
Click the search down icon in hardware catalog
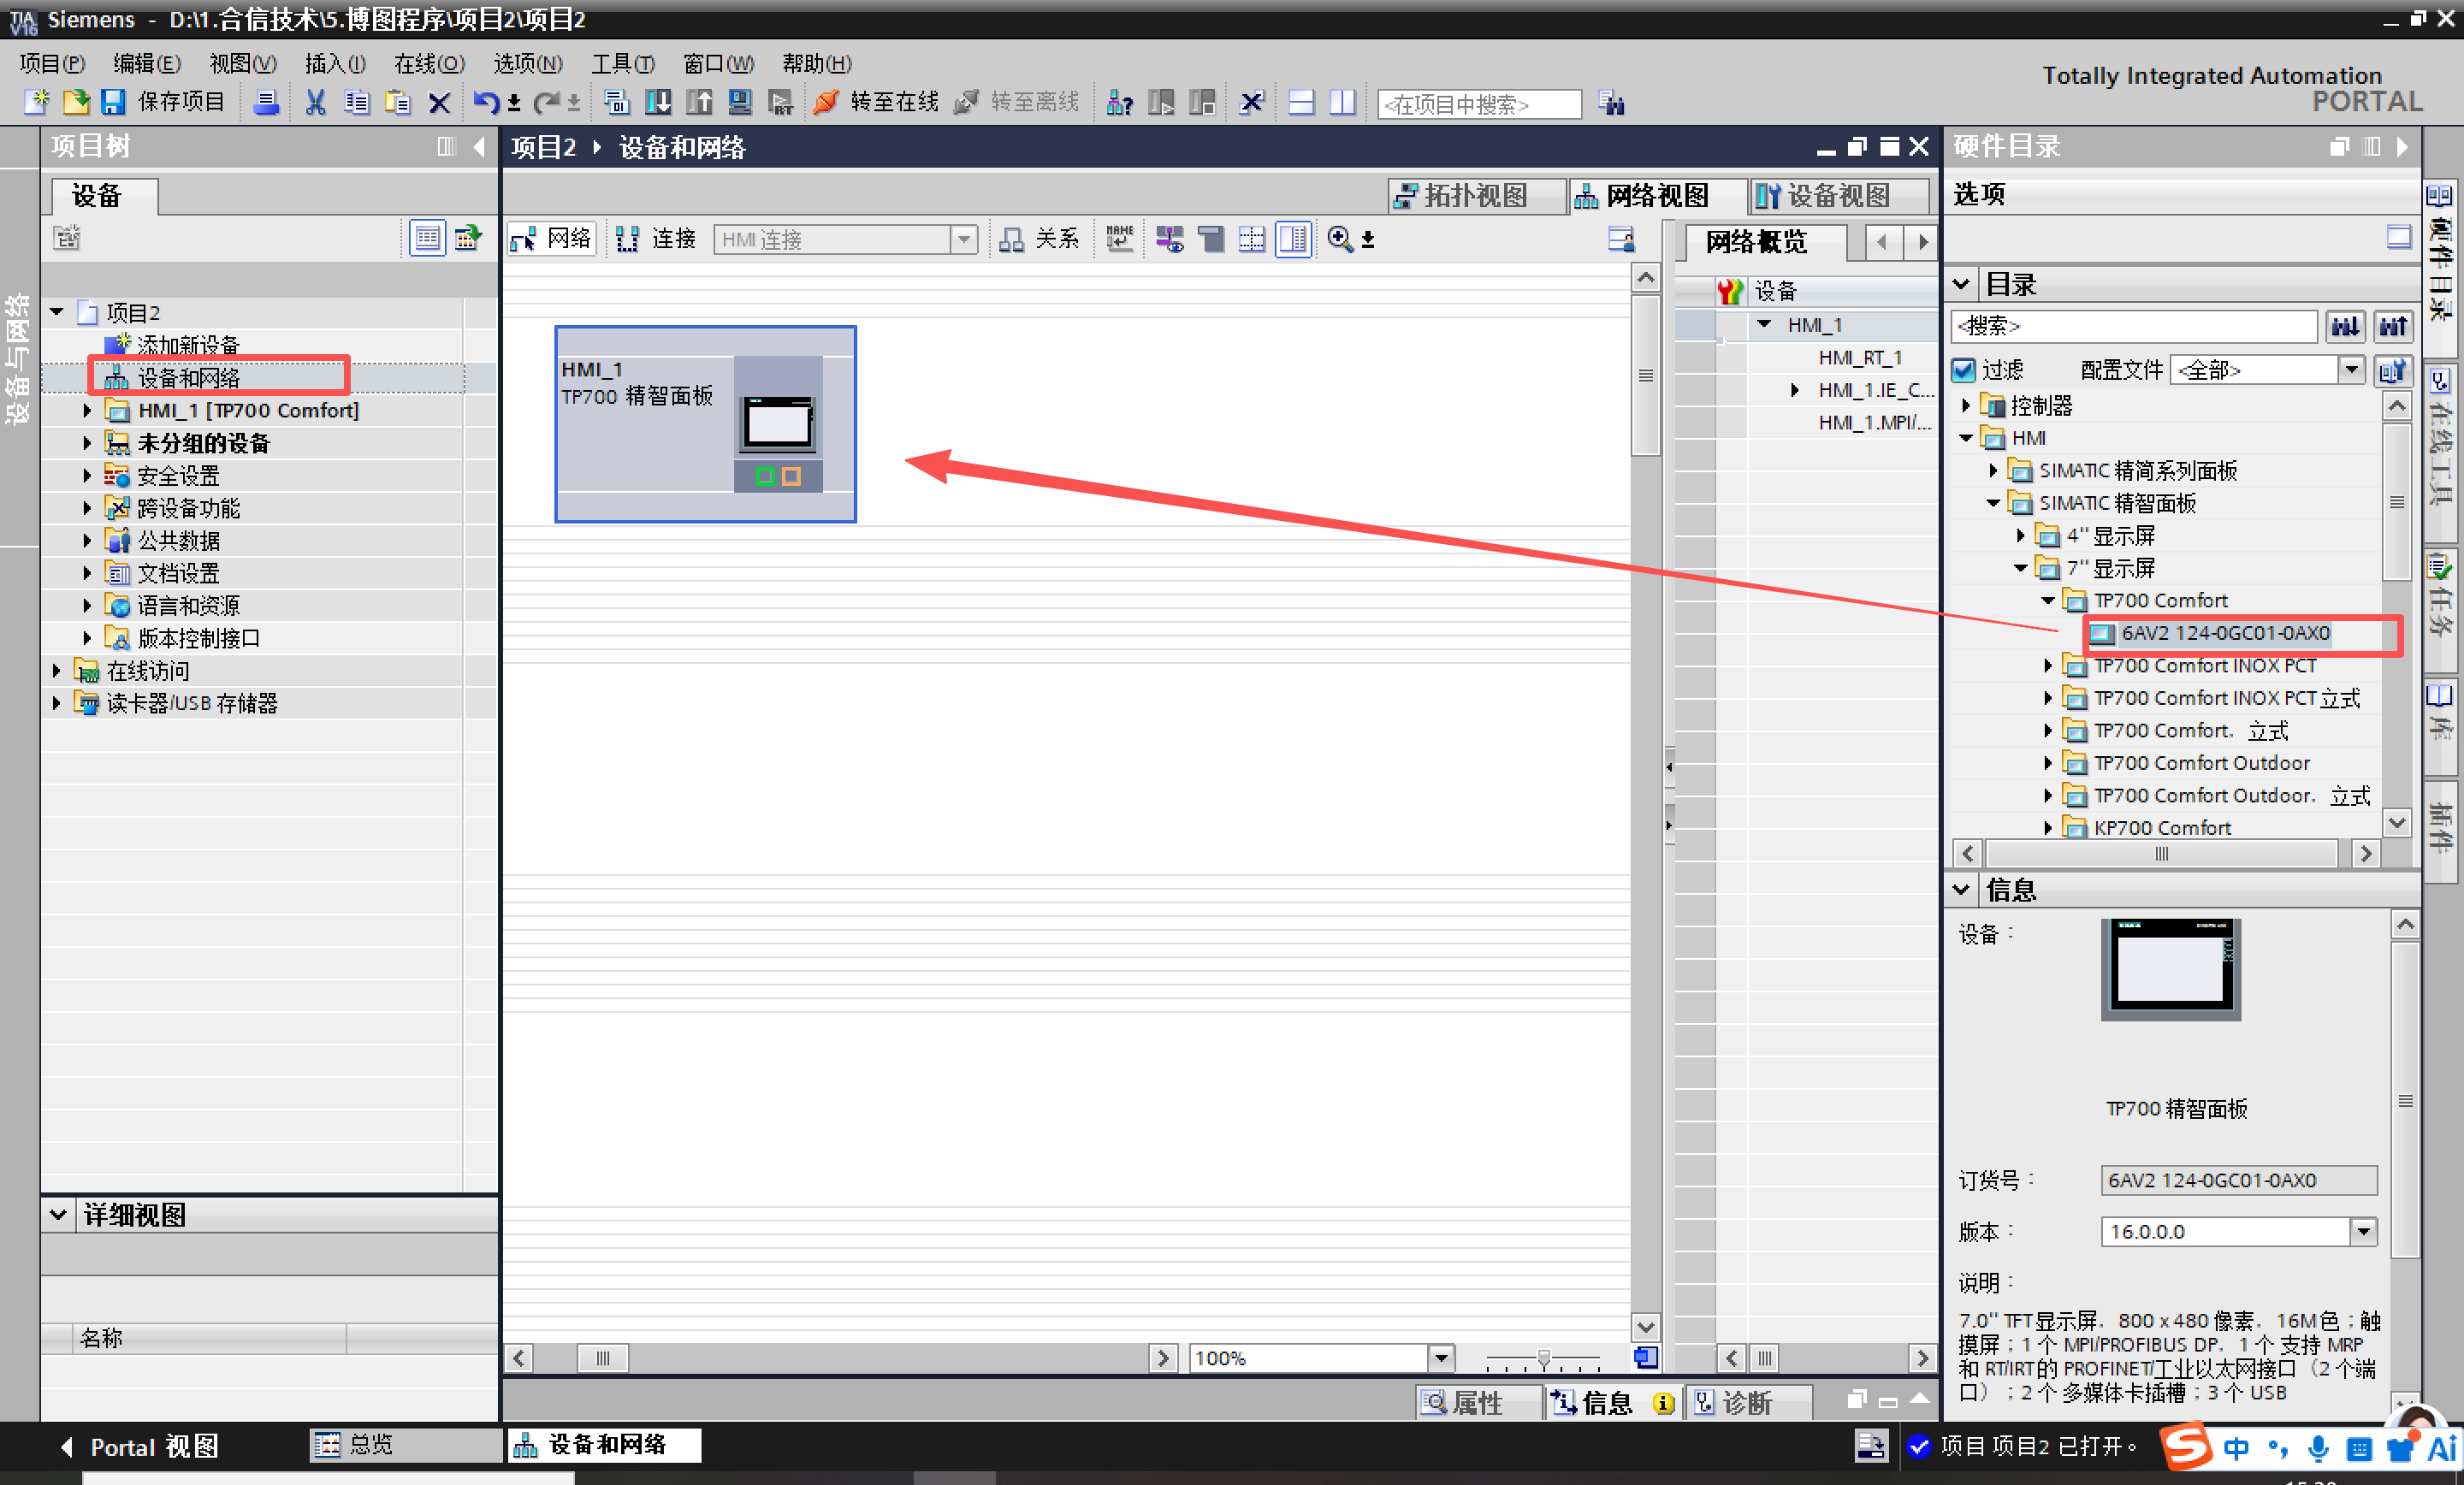[2345, 326]
